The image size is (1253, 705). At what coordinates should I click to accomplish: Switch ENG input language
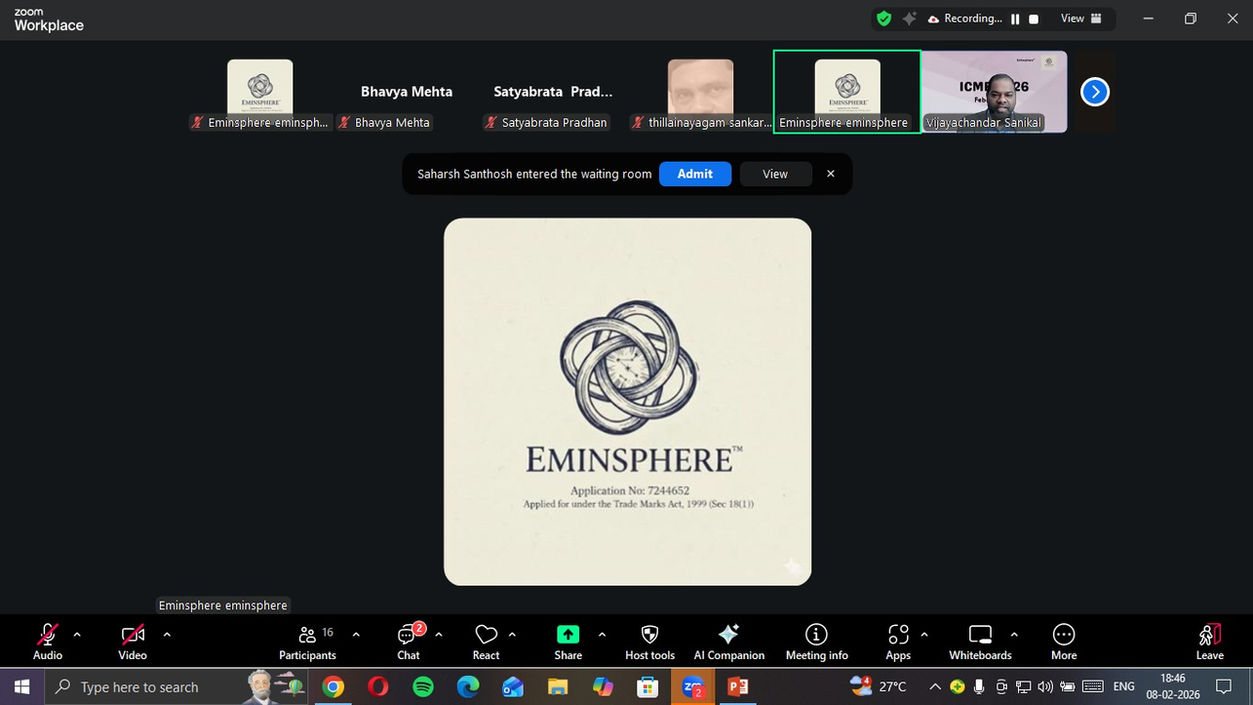click(x=1124, y=687)
